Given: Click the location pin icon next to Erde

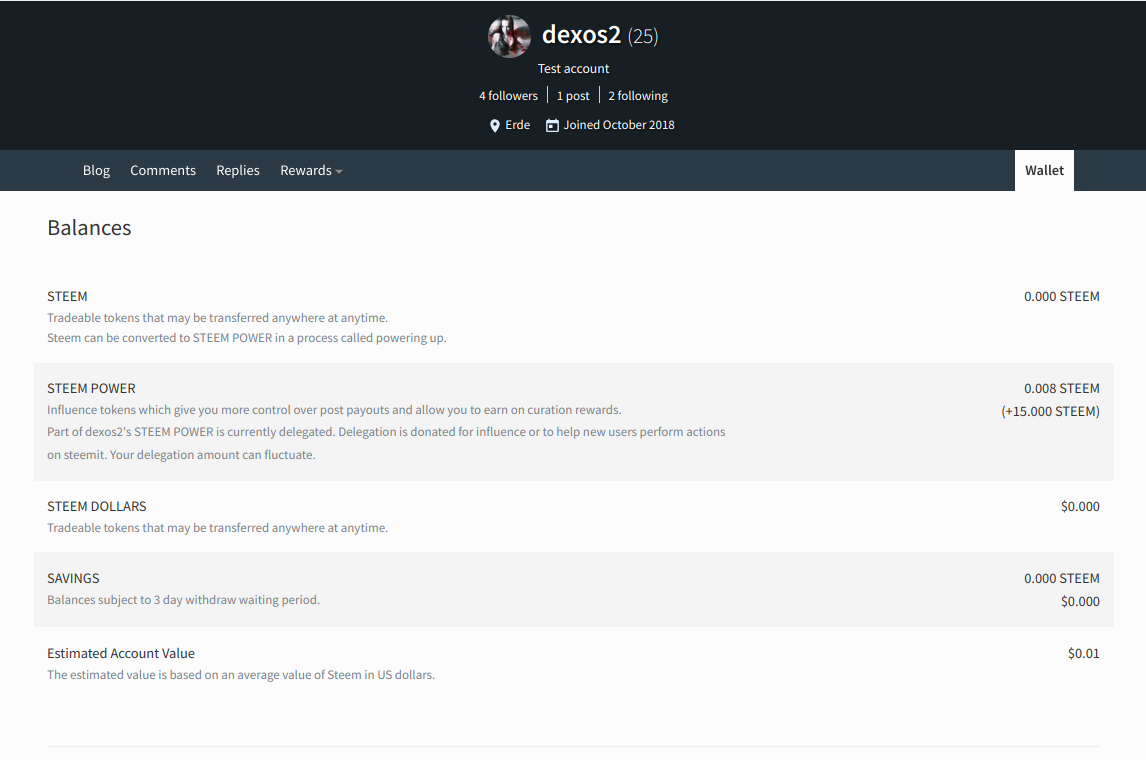Looking at the screenshot, I should pyautogui.click(x=495, y=126).
